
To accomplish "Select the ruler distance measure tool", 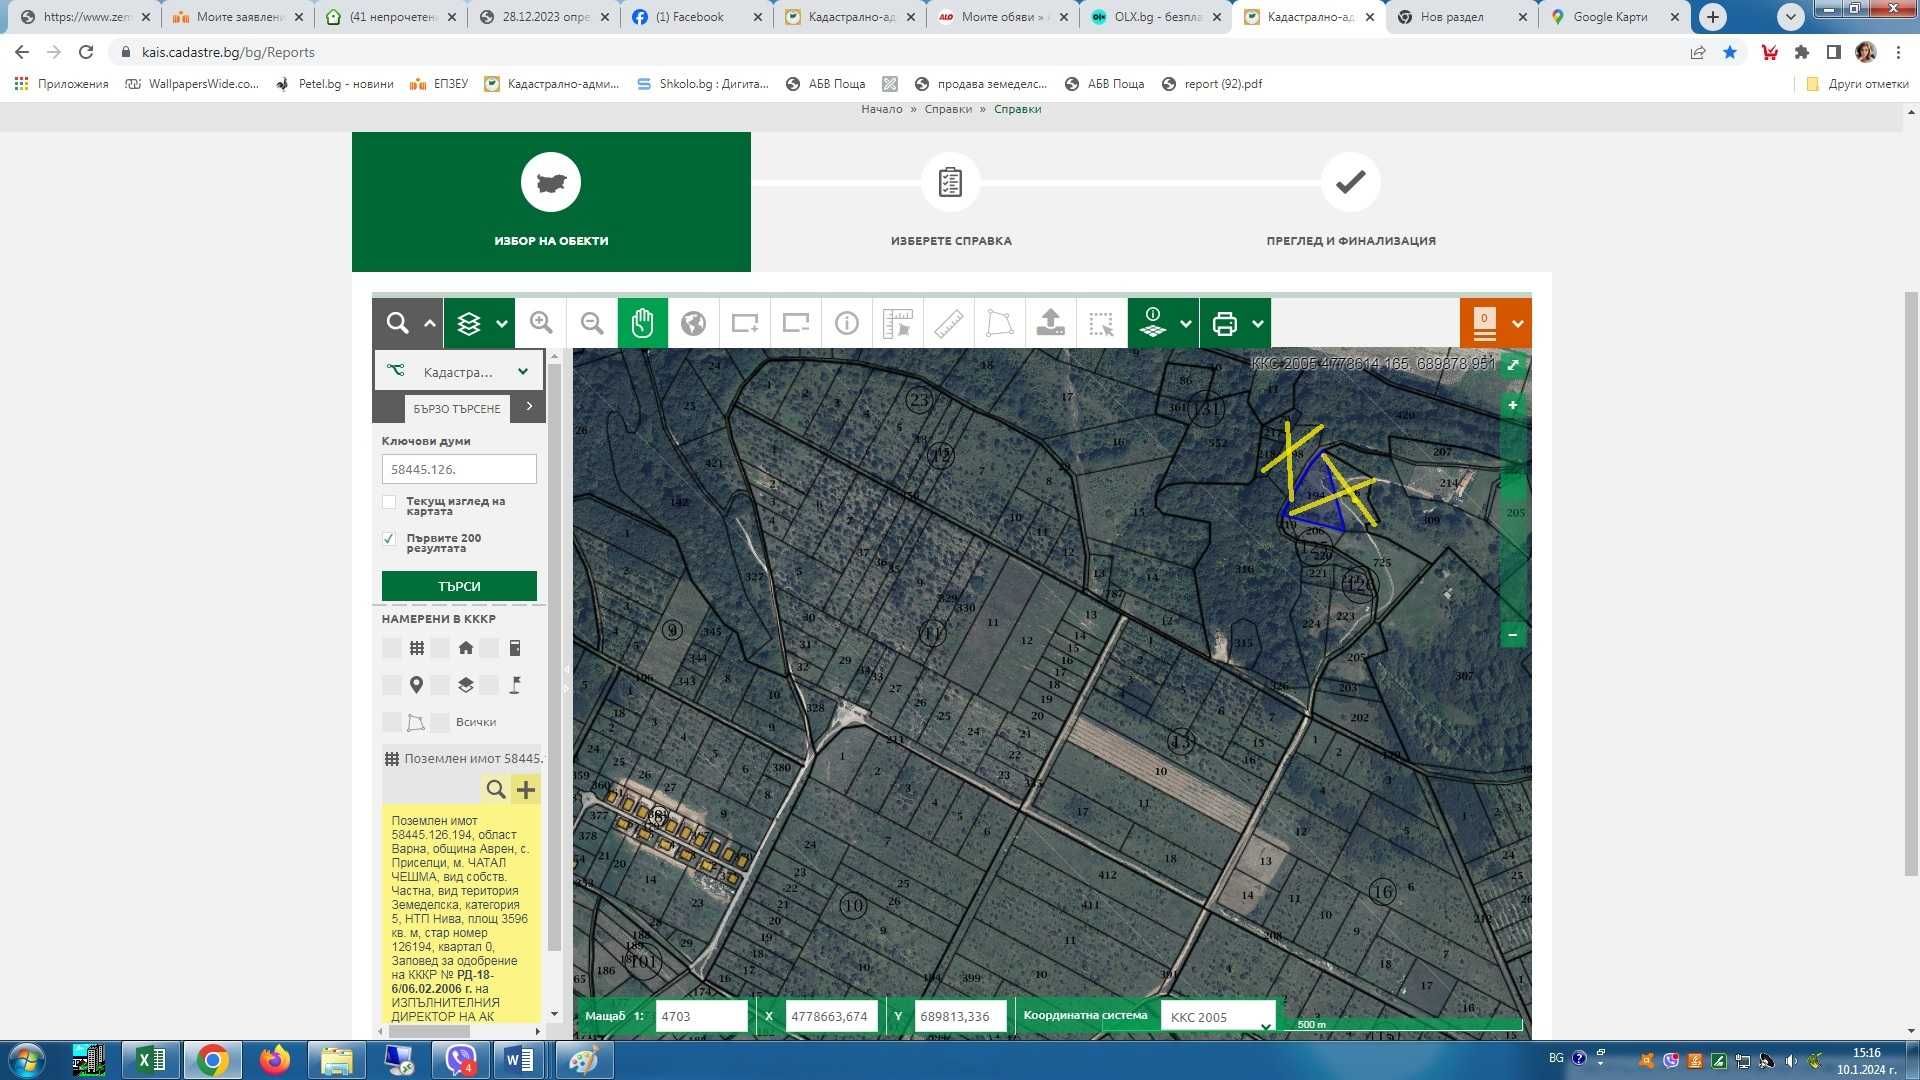I will coord(948,323).
